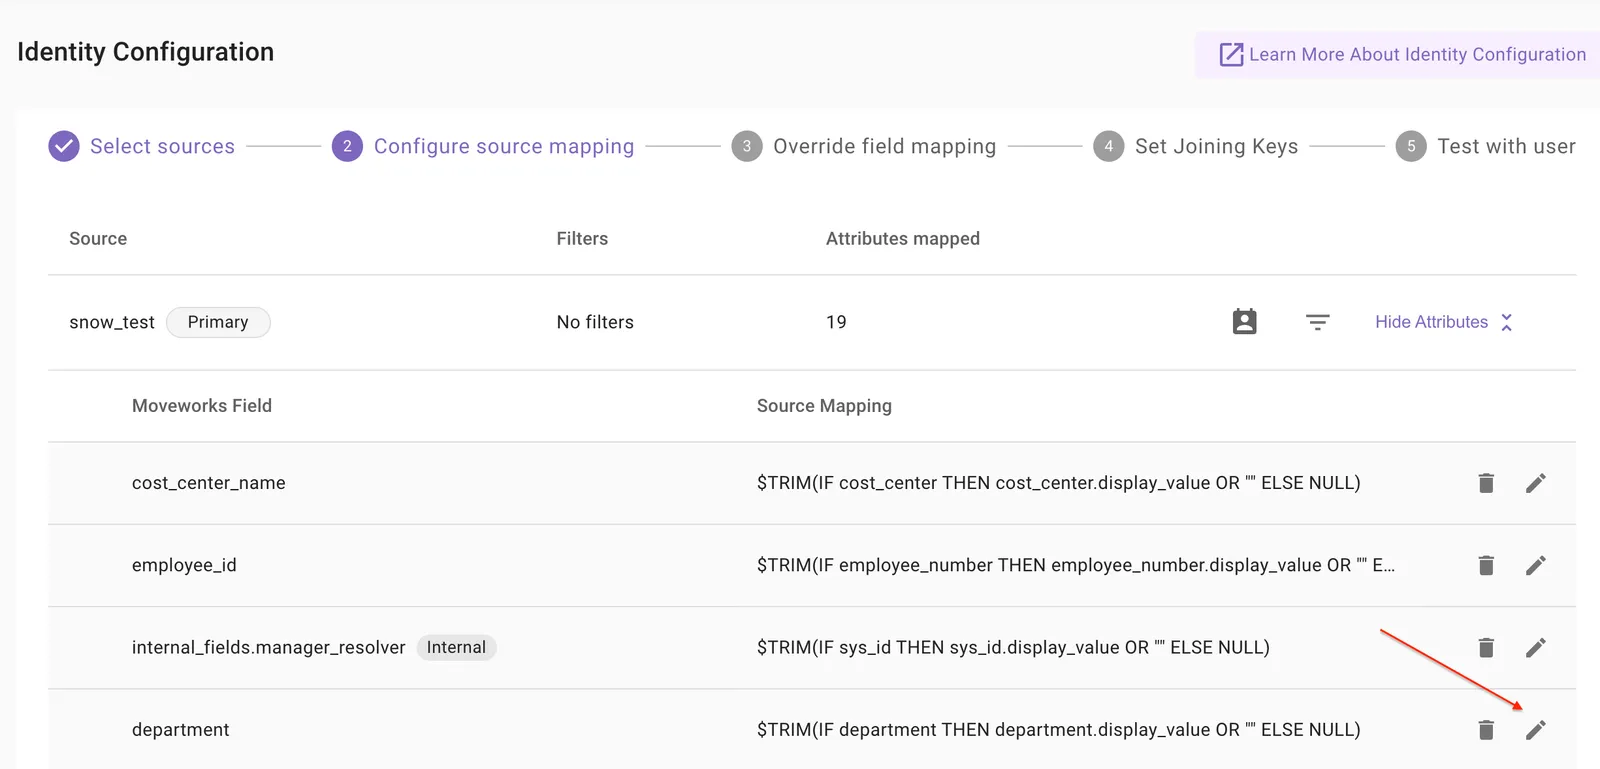
Task: Edit the employee_id mapping
Action: (1536, 565)
